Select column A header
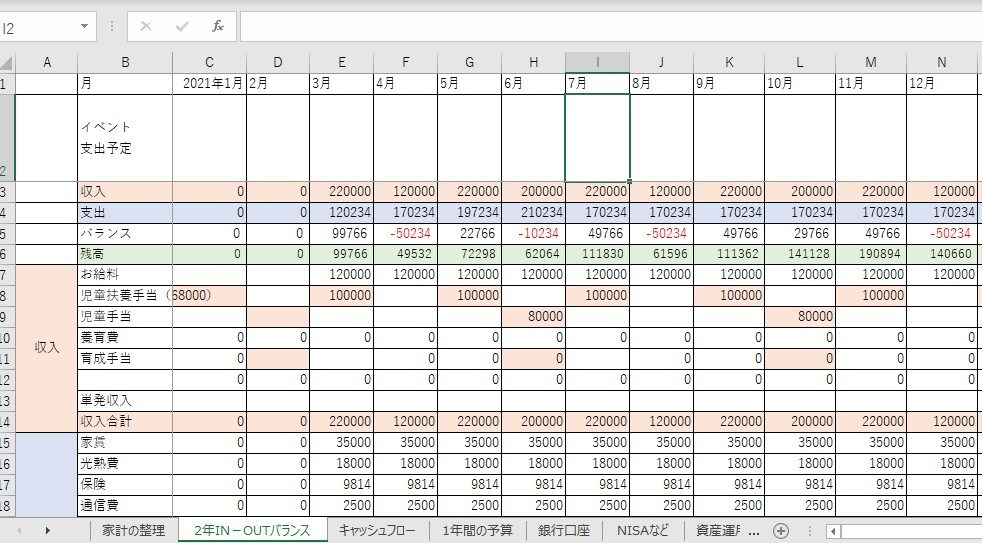982x543 pixels. (x=46, y=63)
